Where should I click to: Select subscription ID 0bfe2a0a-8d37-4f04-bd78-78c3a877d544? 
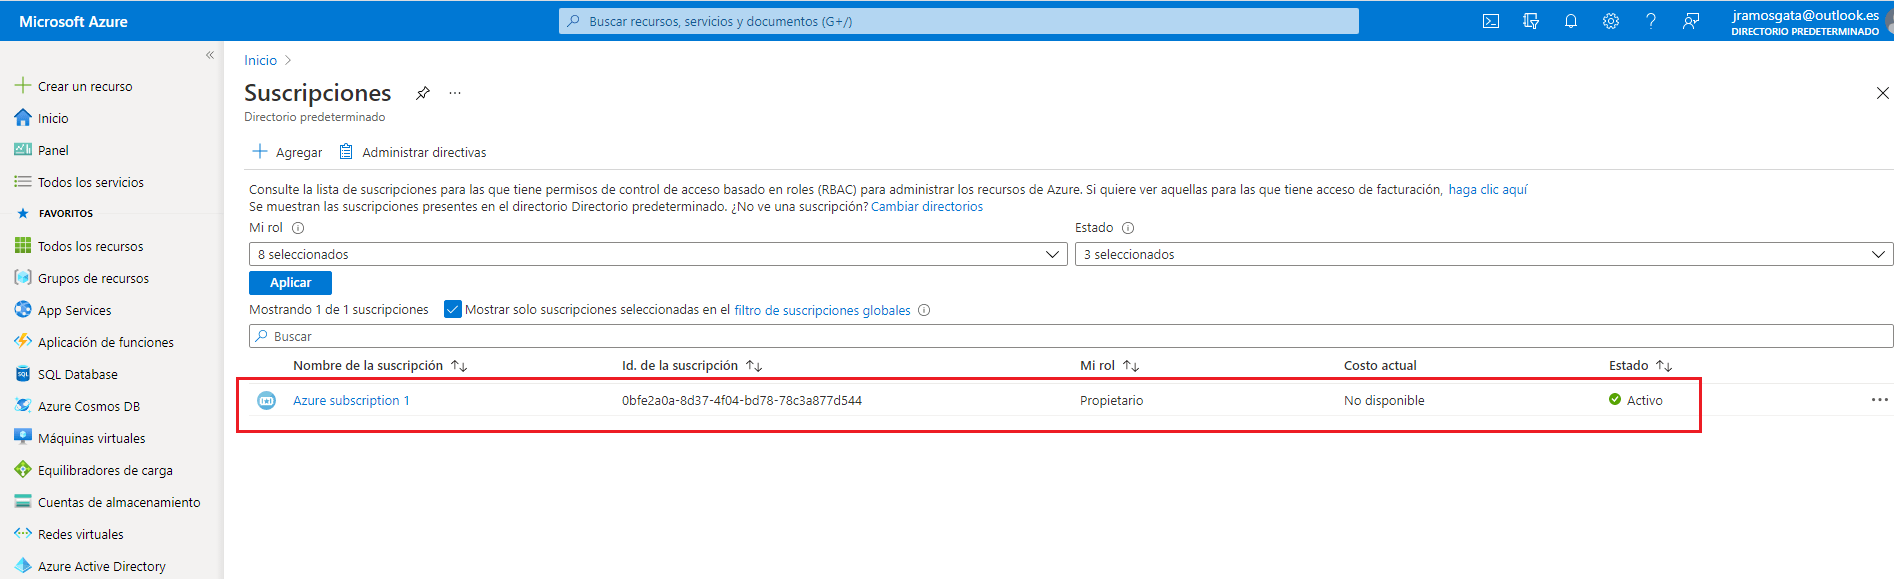coord(742,400)
